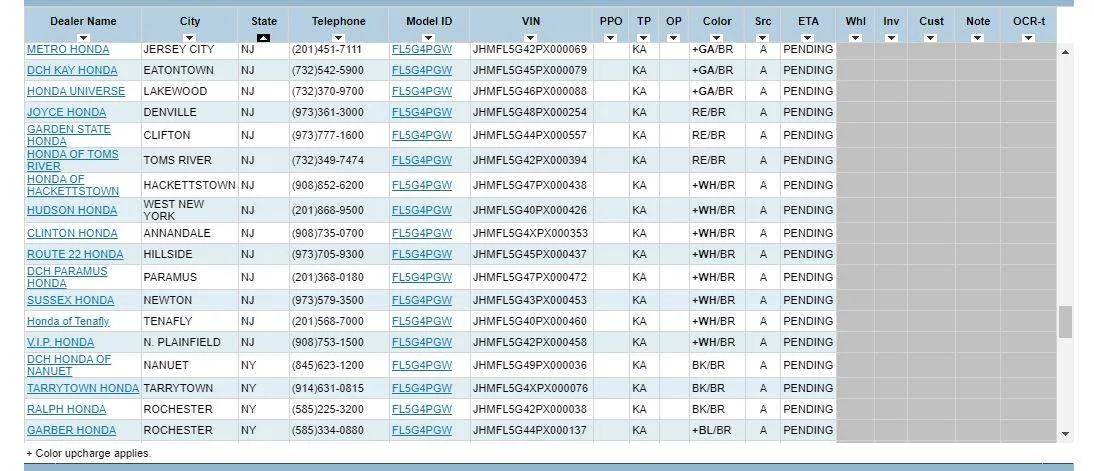Select city cell HACKETTSTOWN
This screenshot has height=471, width=1094.
[x=190, y=185]
